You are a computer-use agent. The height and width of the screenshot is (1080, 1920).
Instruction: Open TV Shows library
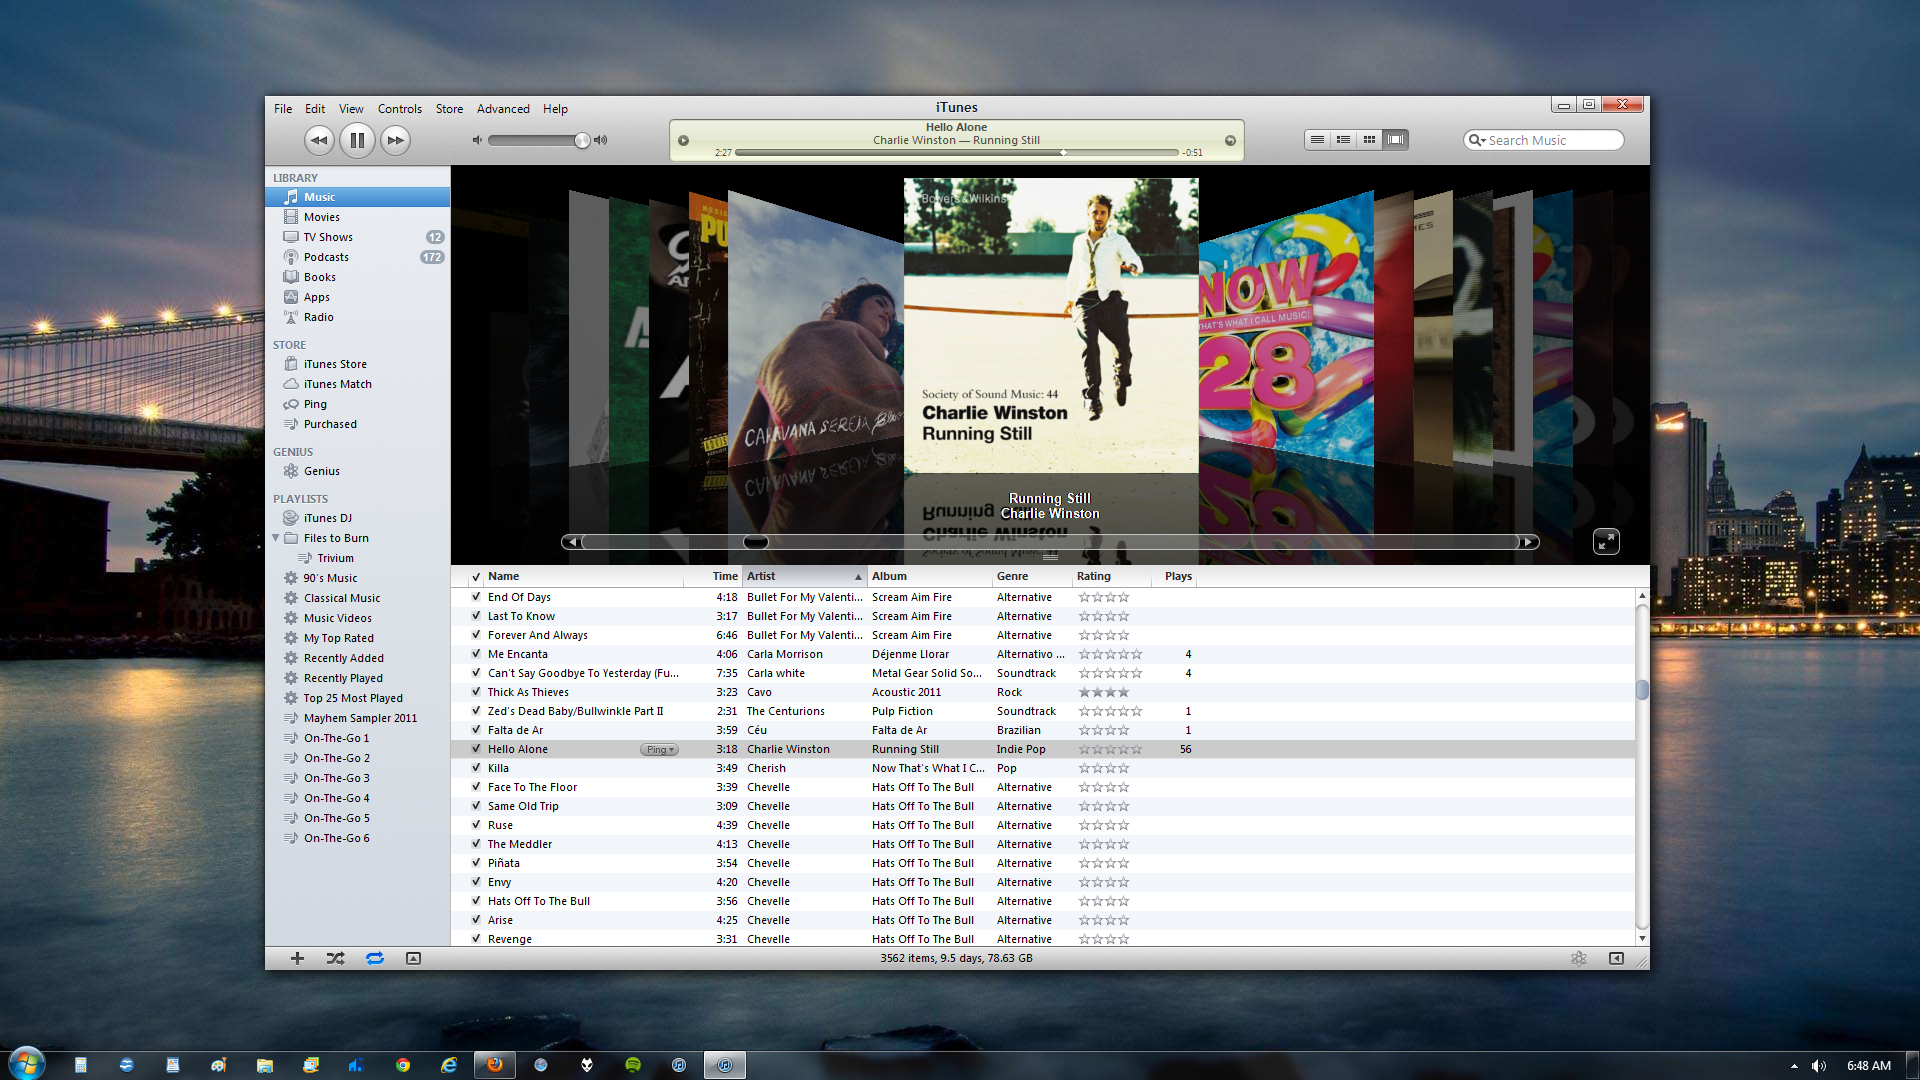[x=328, y=237]
